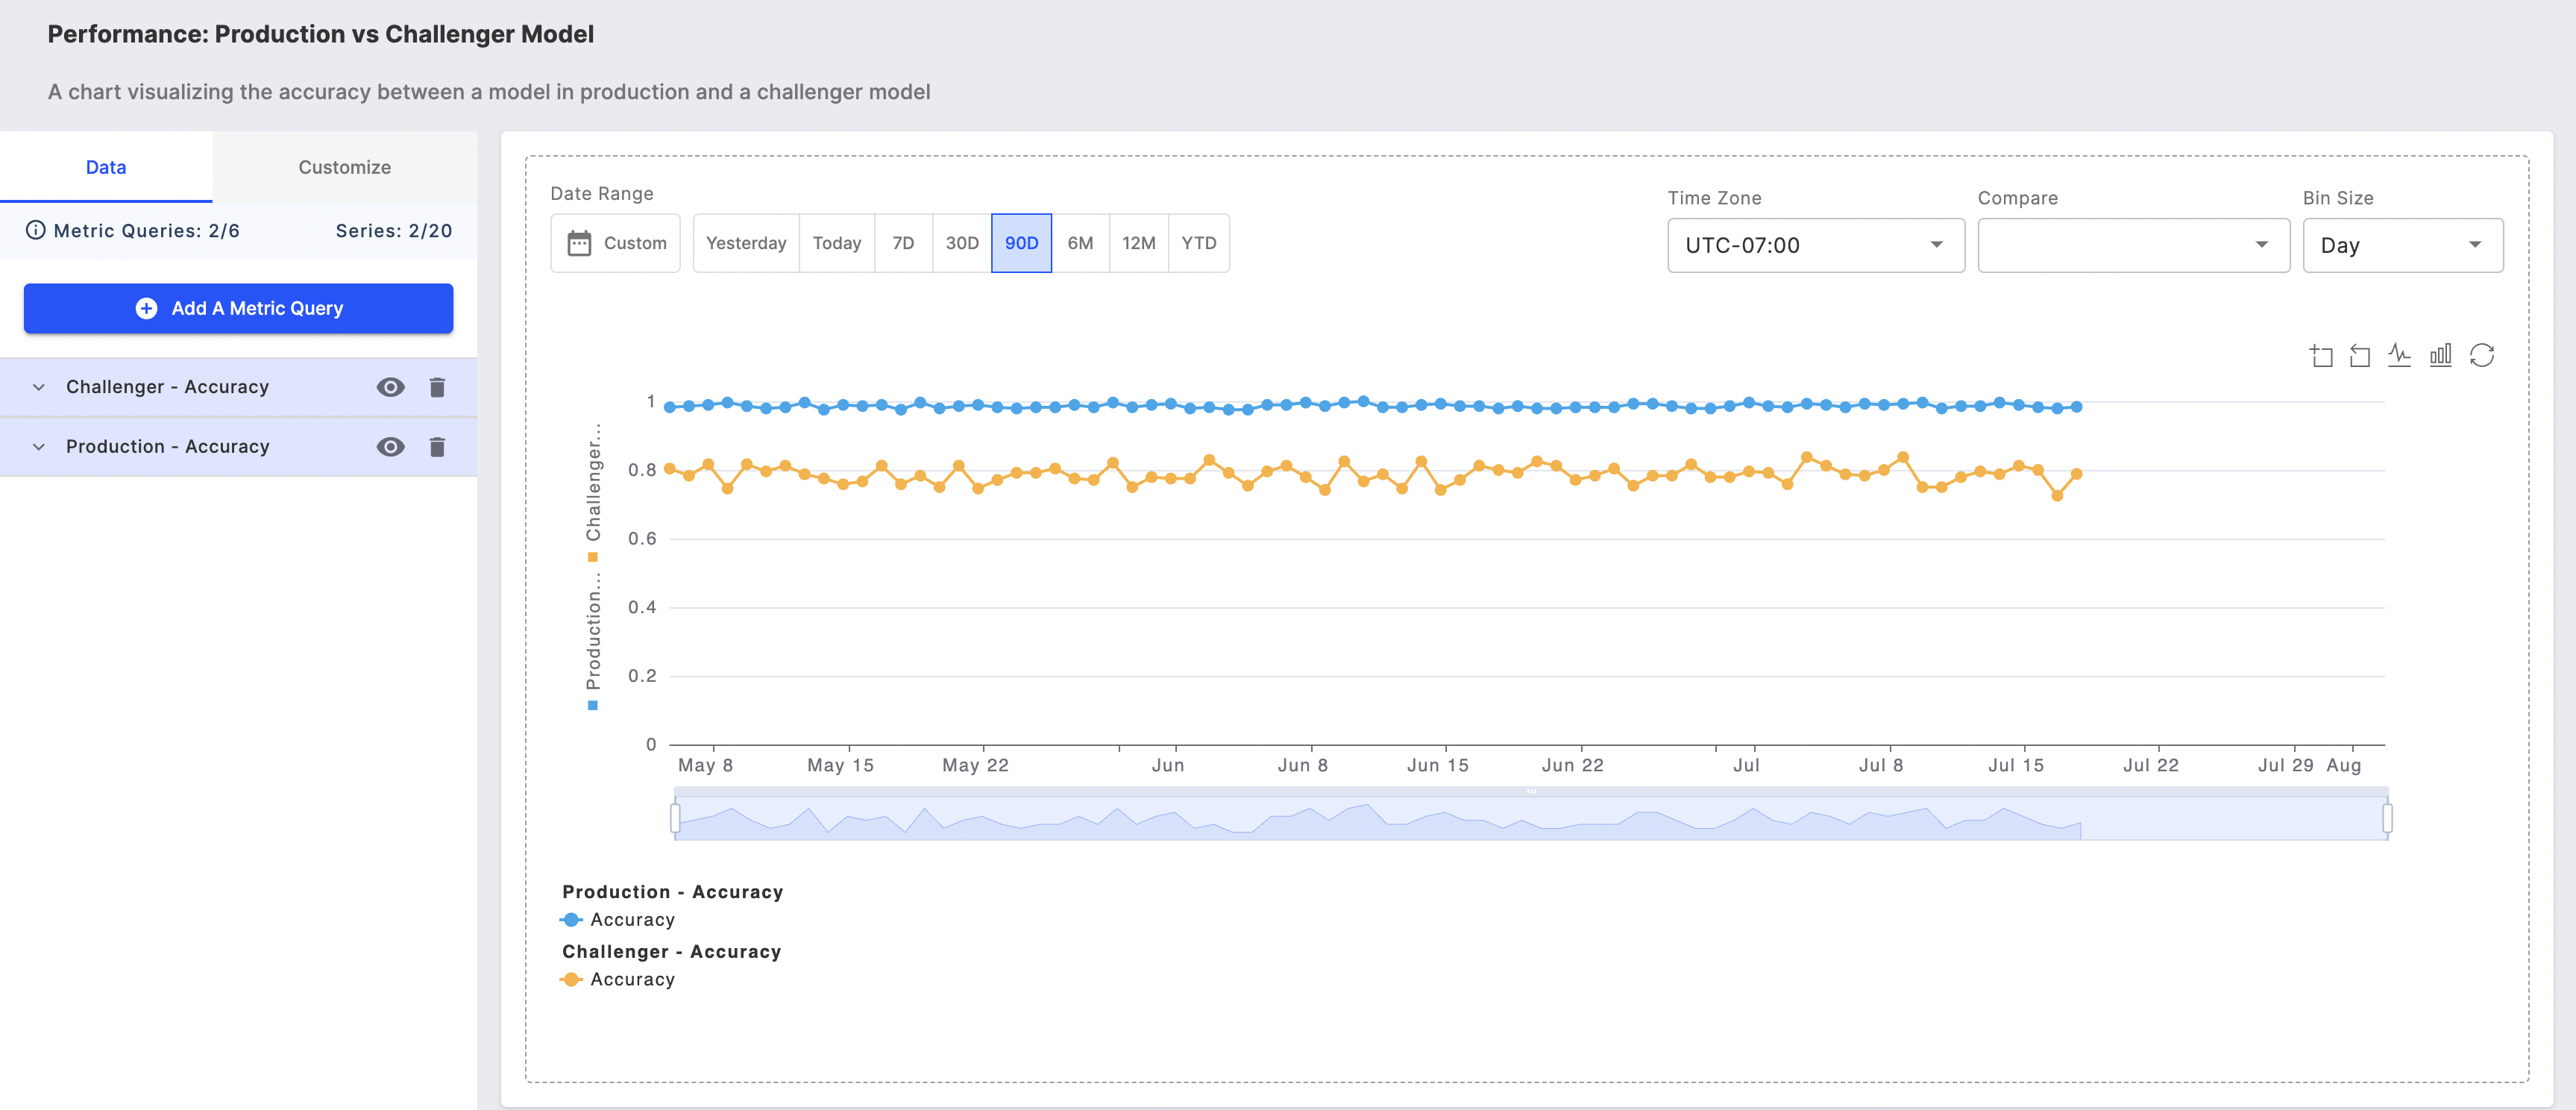The image size is (2576, 1110).
Task: Switch chart to line view icon
Action: tap(2400, 355)
